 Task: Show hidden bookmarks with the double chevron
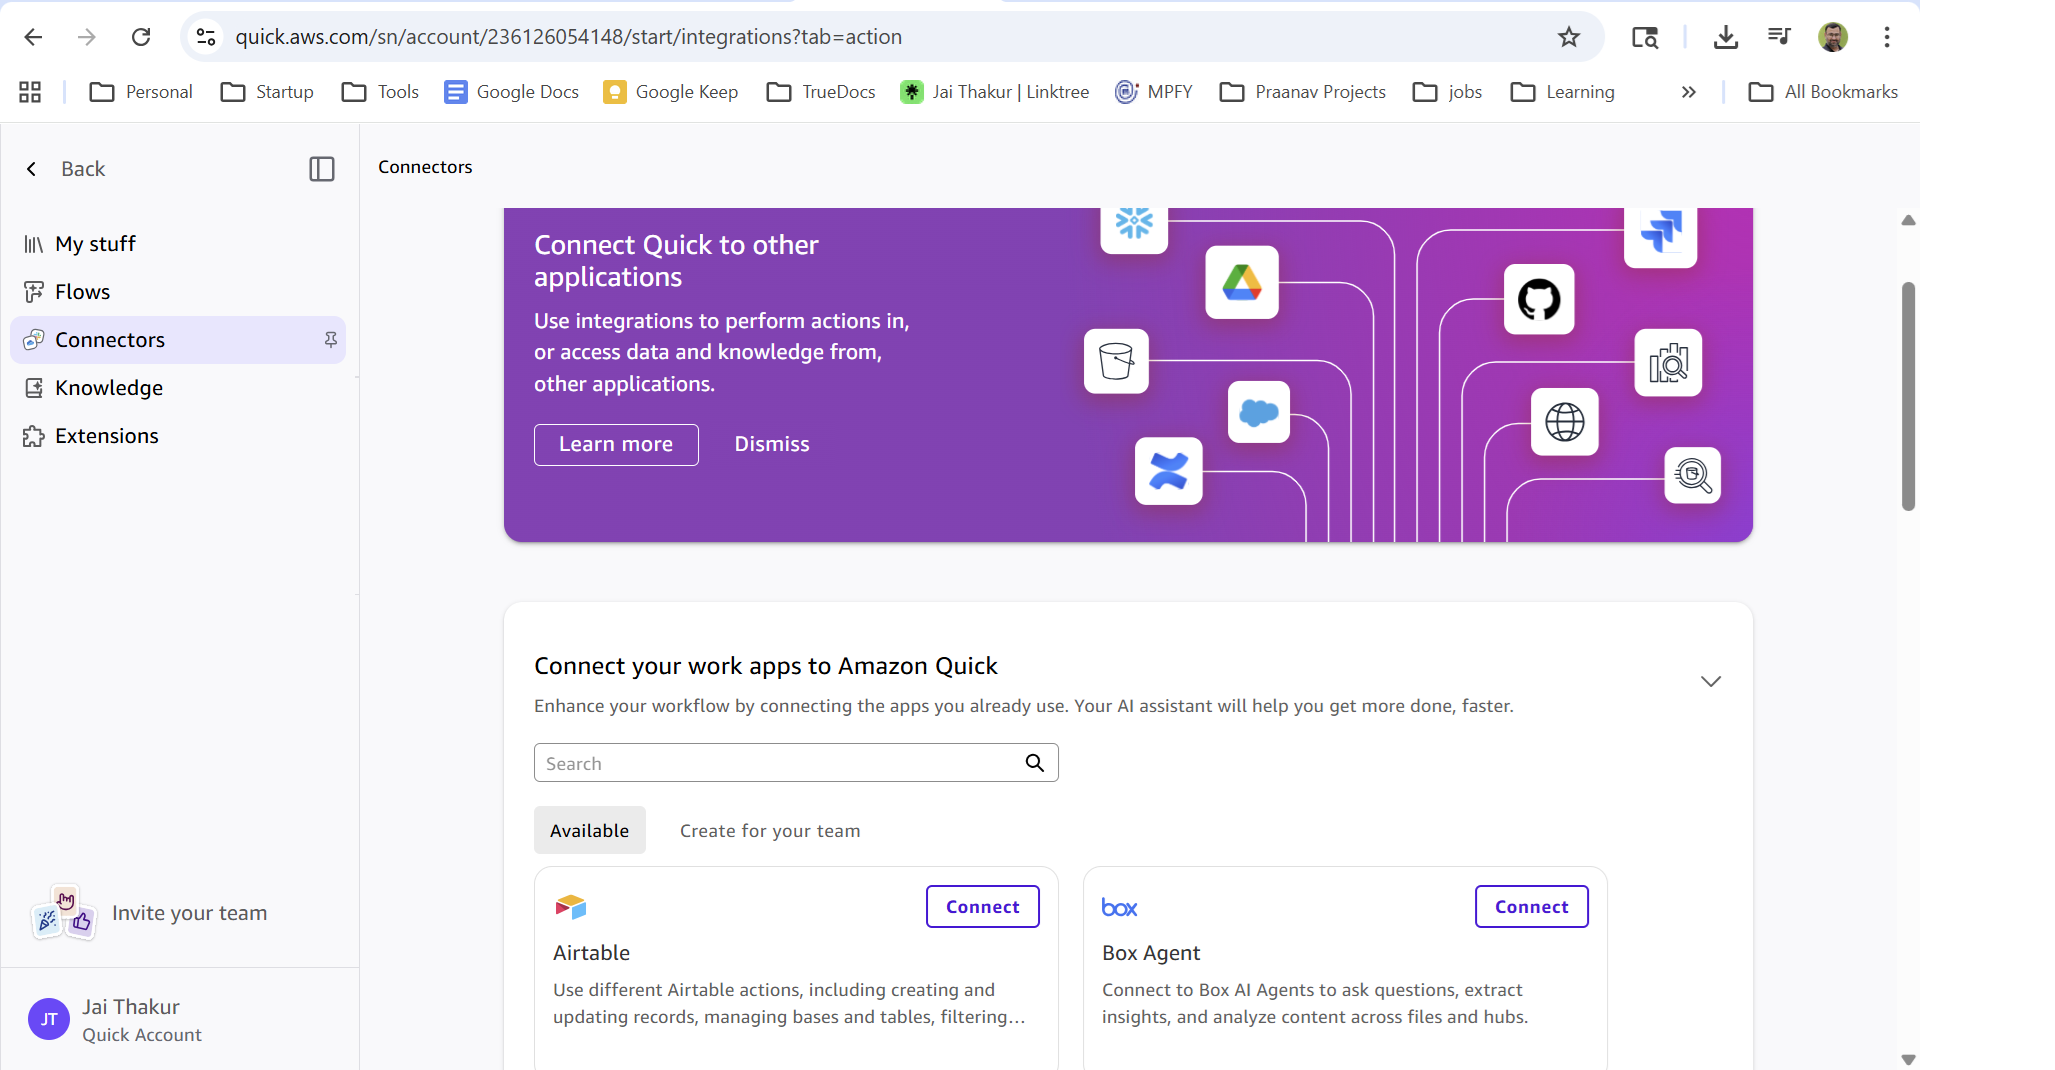pos(1688,91)
